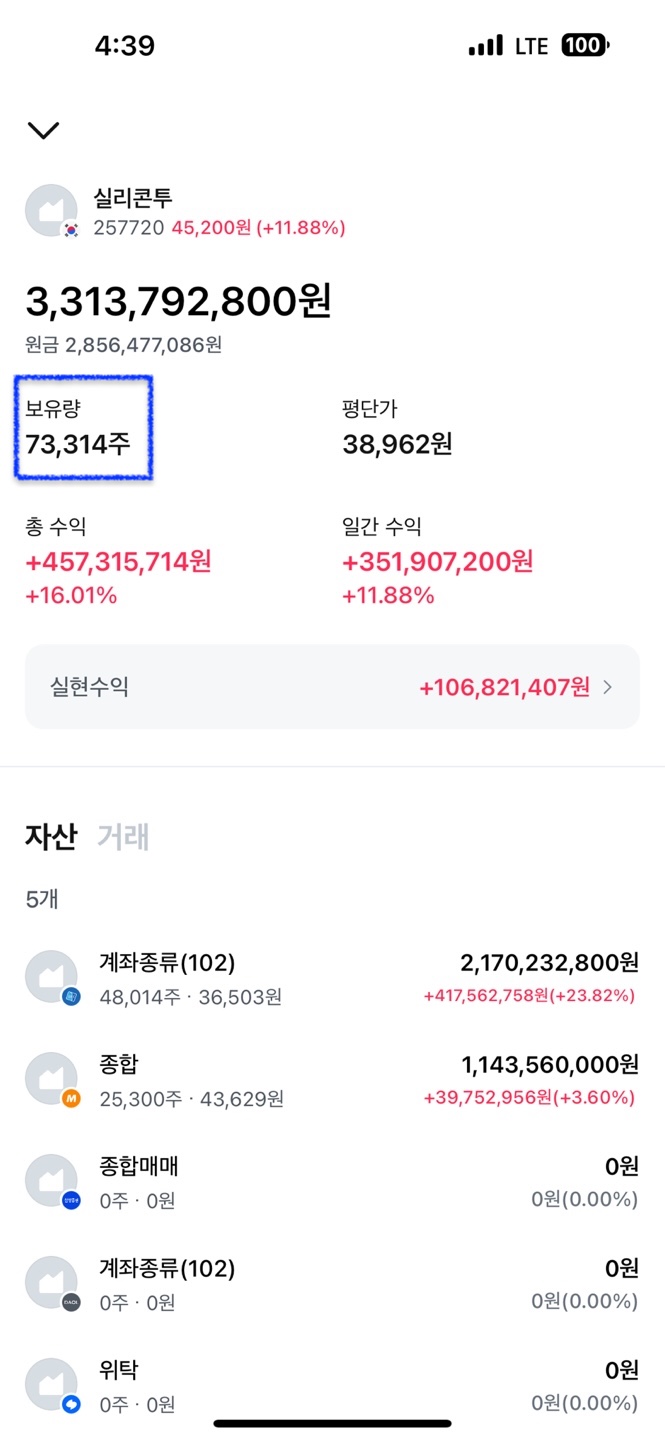Tap the 위탁 account icon
The image size is (665, 1440).
[51, 1385]
